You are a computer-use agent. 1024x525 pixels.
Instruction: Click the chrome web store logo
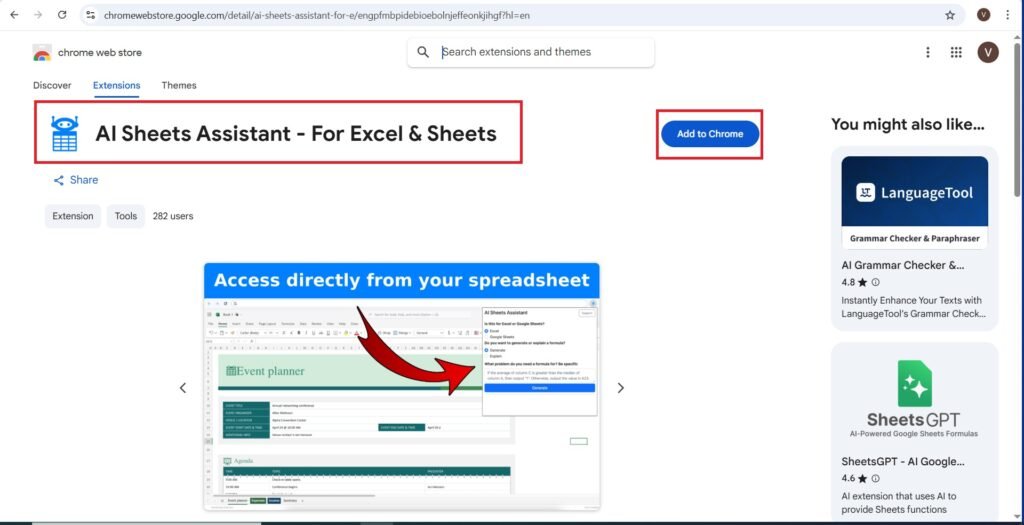pyautogui.click(x=42, y=53)
